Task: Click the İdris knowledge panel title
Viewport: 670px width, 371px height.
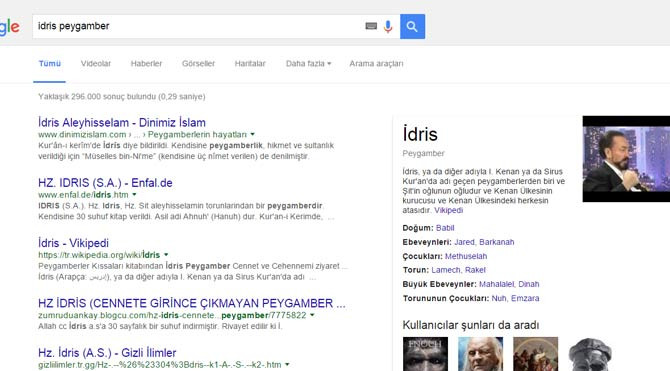Action: pos(420,135)
